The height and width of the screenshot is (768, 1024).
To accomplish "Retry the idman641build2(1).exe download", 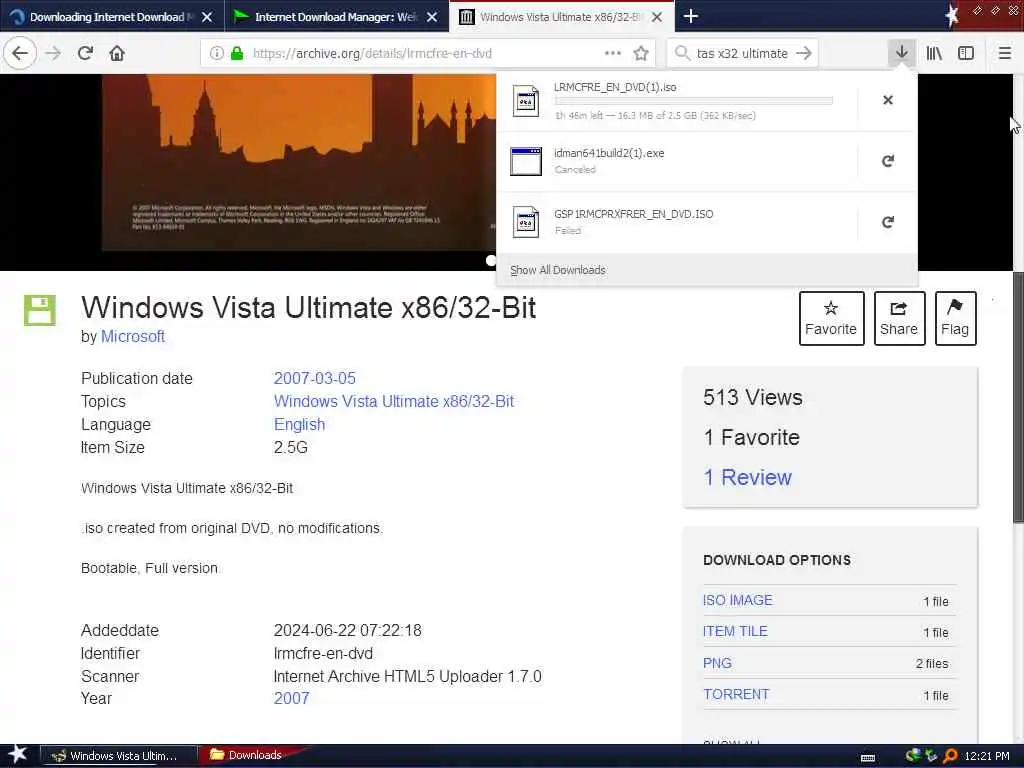I will click(888, 161).
